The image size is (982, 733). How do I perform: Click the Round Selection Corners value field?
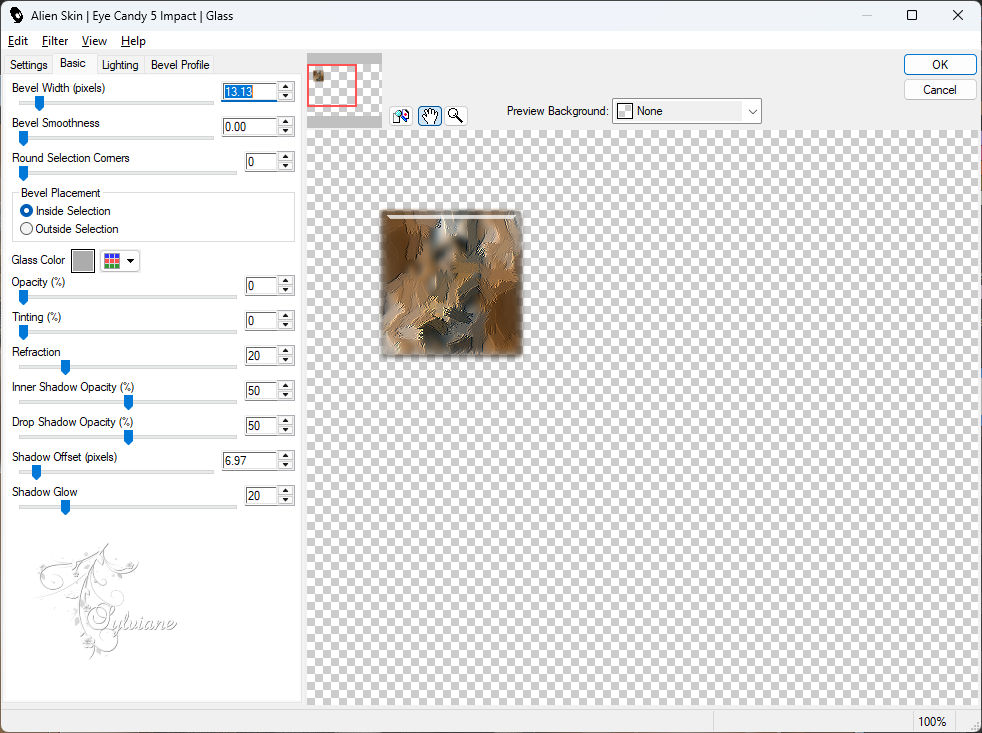261,162
